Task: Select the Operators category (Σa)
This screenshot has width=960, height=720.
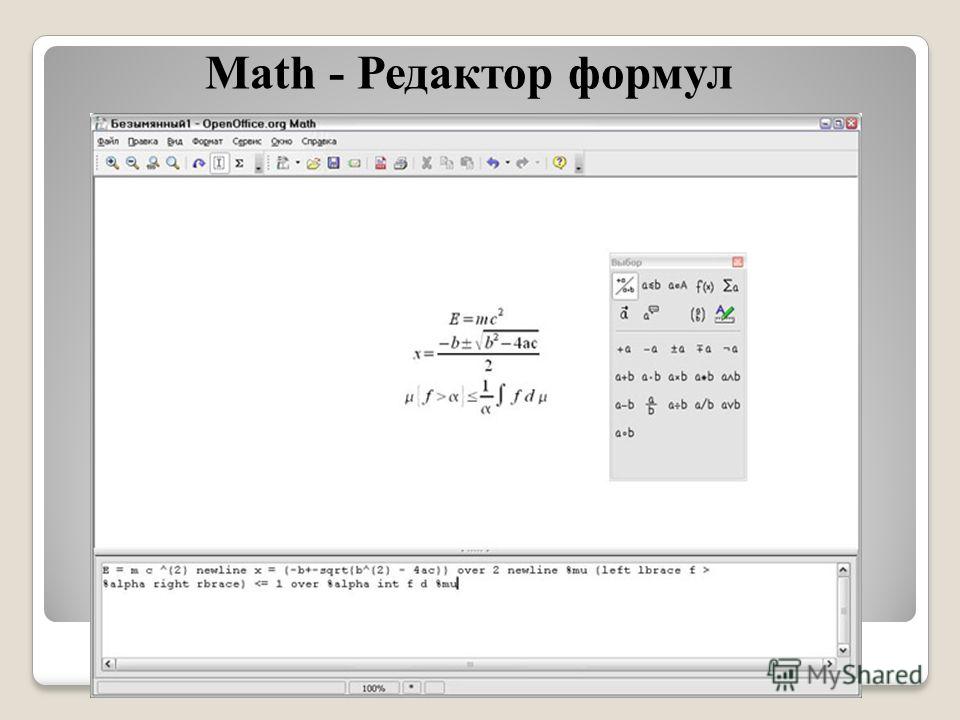Action: (730, 286)
